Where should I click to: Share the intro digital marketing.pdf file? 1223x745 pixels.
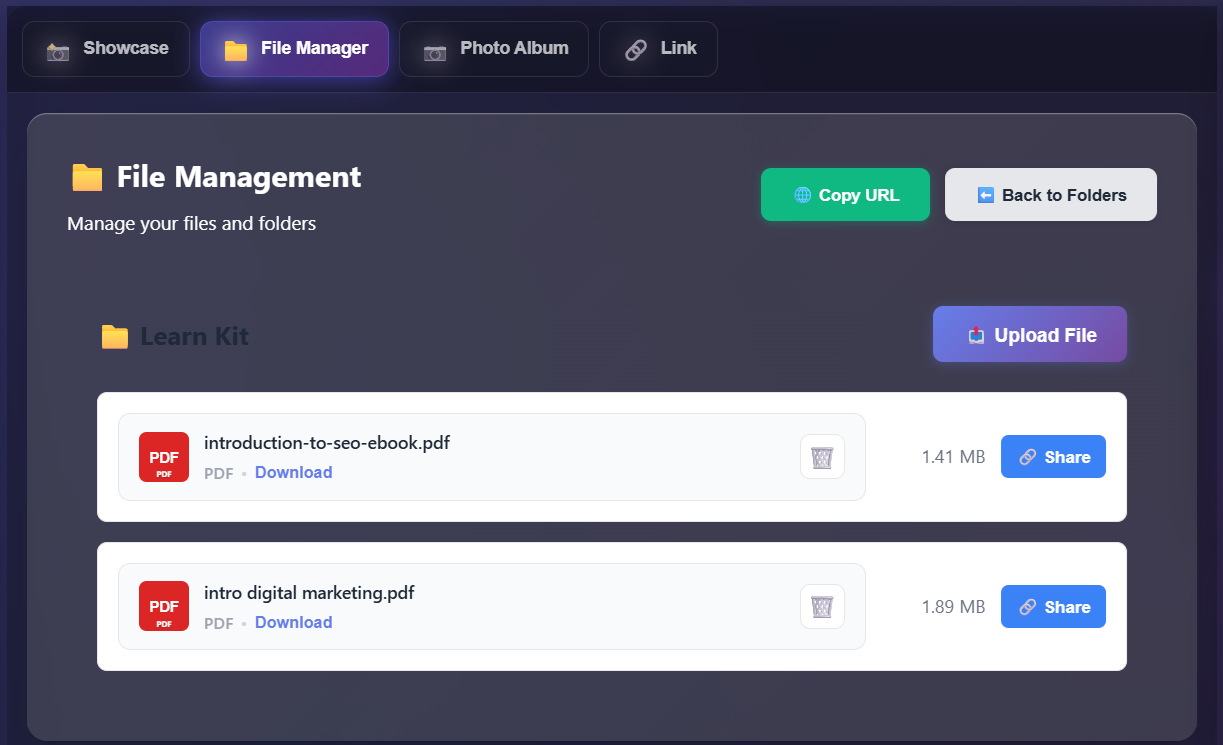[x=1052, y=606]
